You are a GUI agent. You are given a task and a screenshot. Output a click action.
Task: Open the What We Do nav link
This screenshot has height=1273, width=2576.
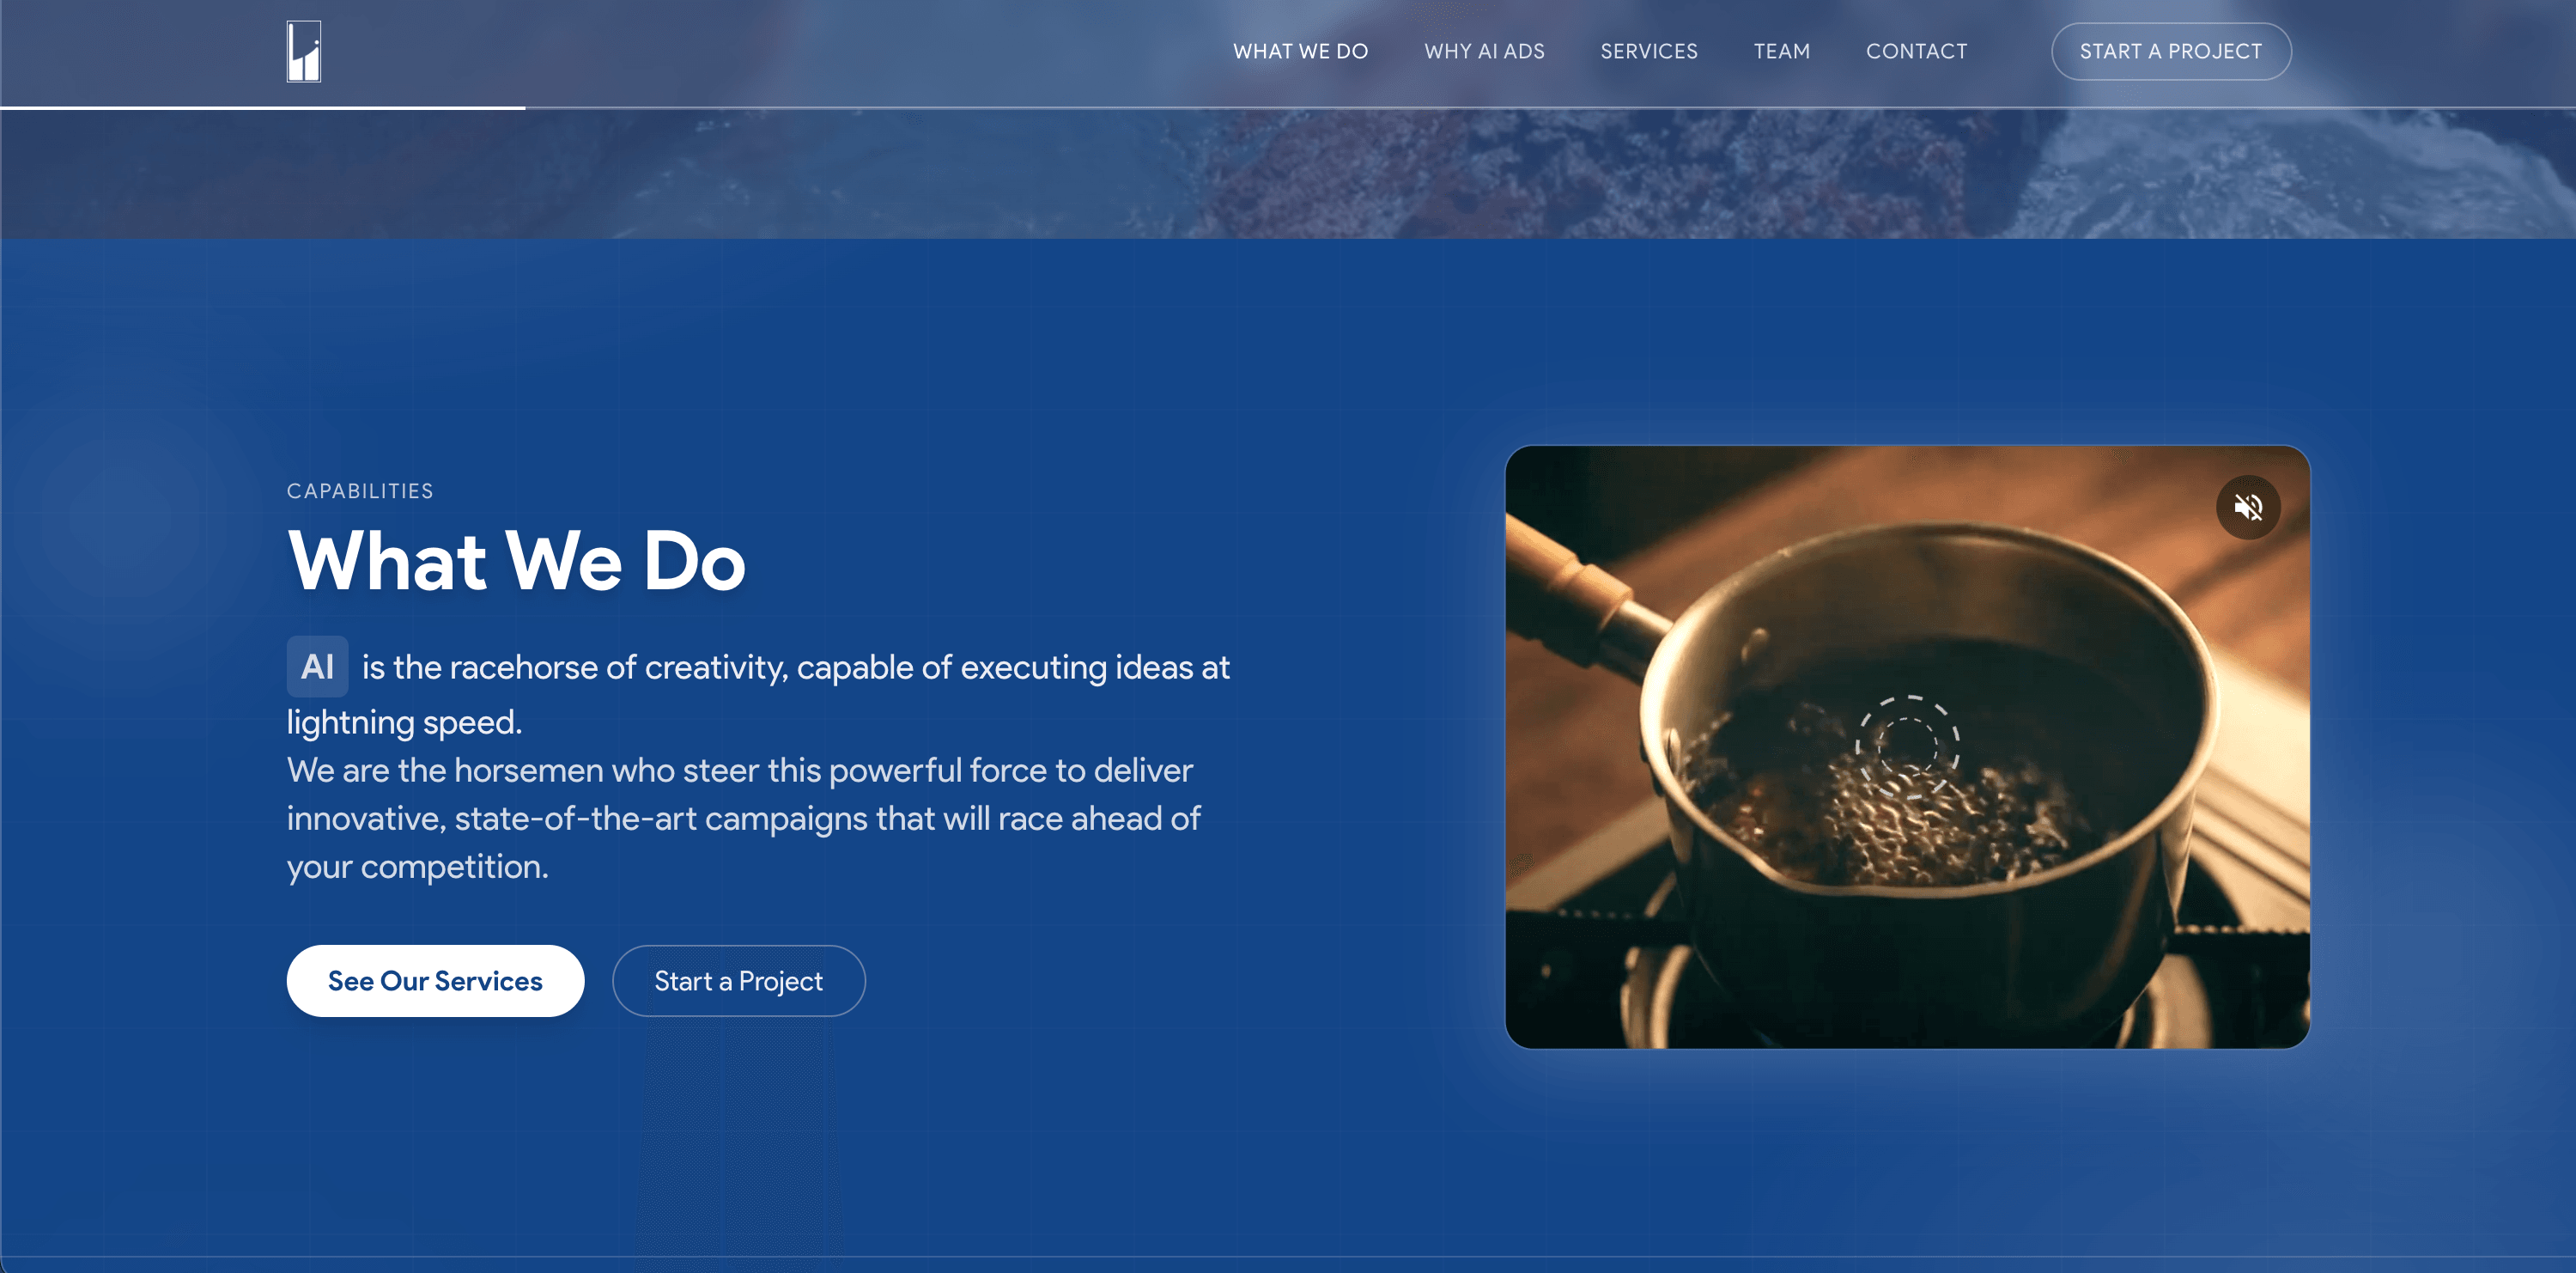[1300, 51]
